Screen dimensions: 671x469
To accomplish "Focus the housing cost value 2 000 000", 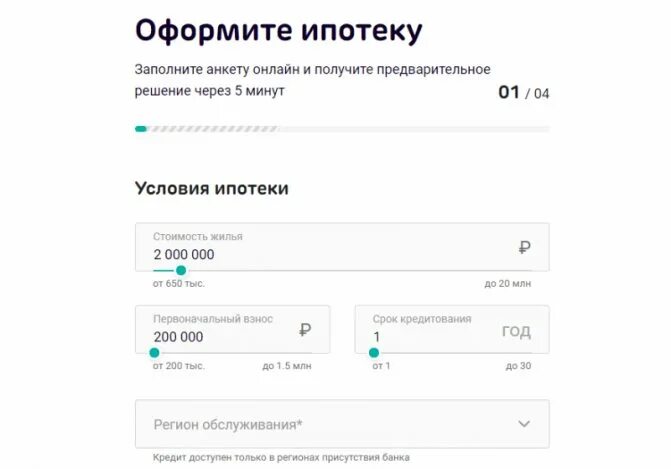I will [184, 255].
